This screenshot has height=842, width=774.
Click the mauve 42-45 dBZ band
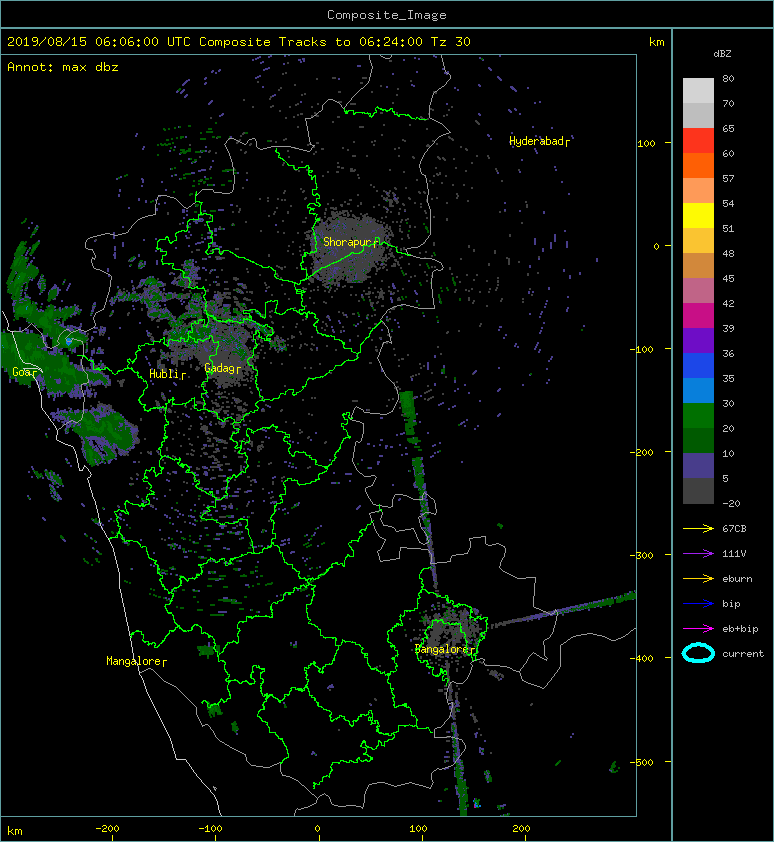coord(698,291)
